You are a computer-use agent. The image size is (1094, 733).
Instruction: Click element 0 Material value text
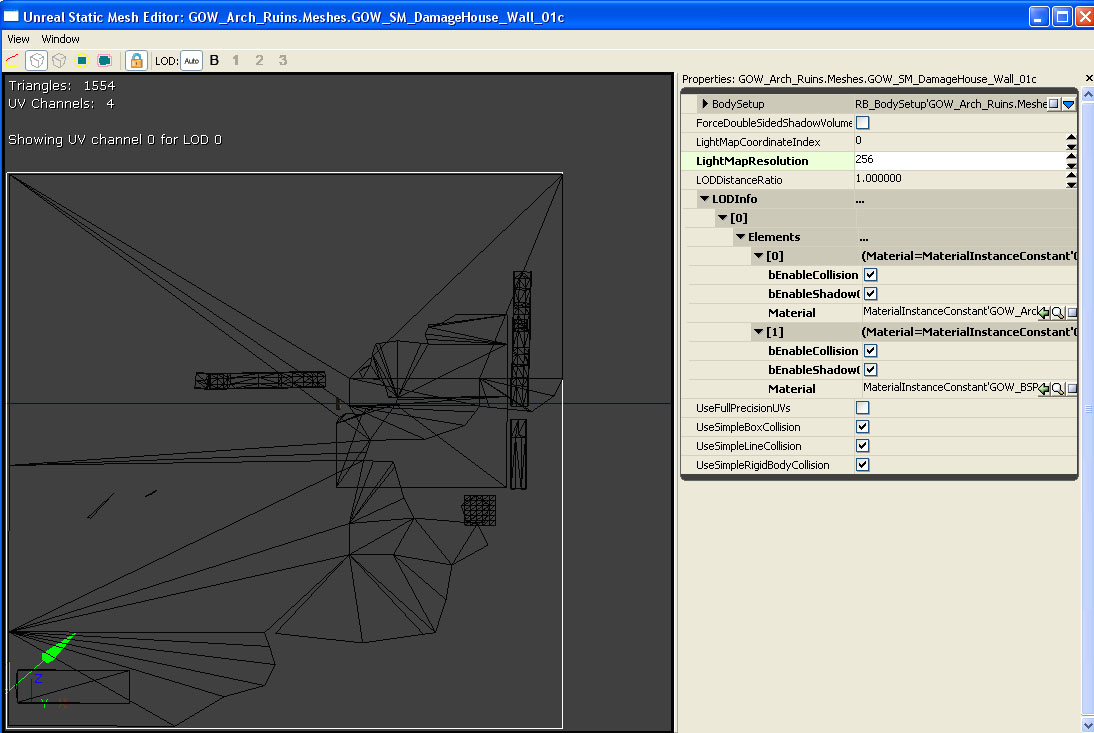950,312
